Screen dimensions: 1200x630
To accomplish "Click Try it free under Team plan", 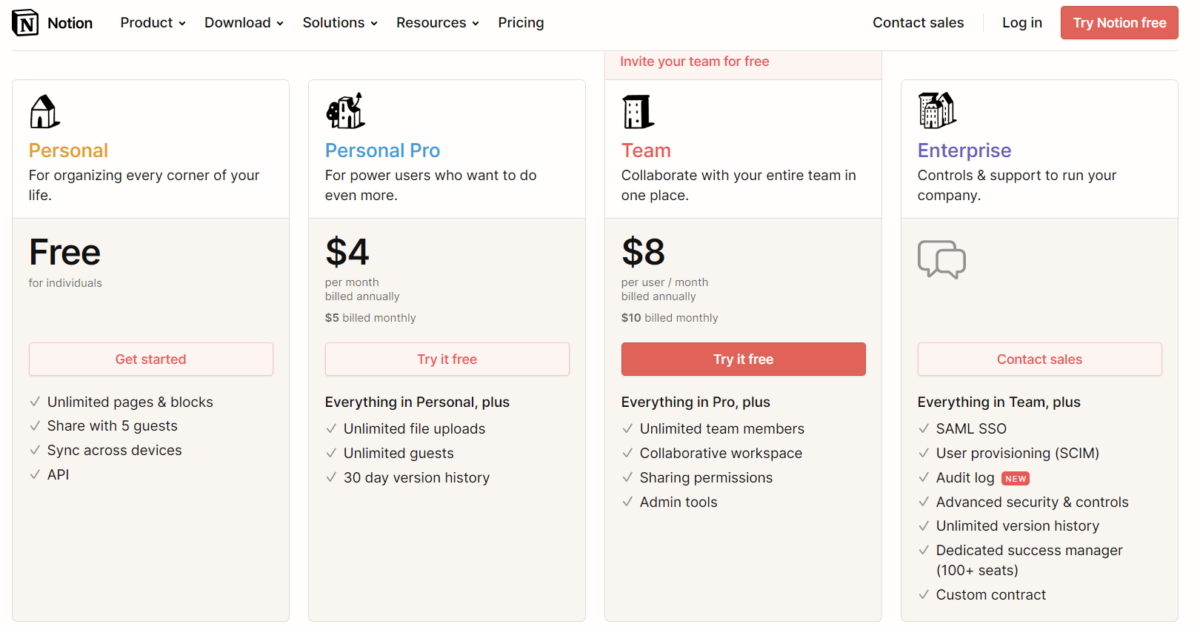I will tap(743, 359).
